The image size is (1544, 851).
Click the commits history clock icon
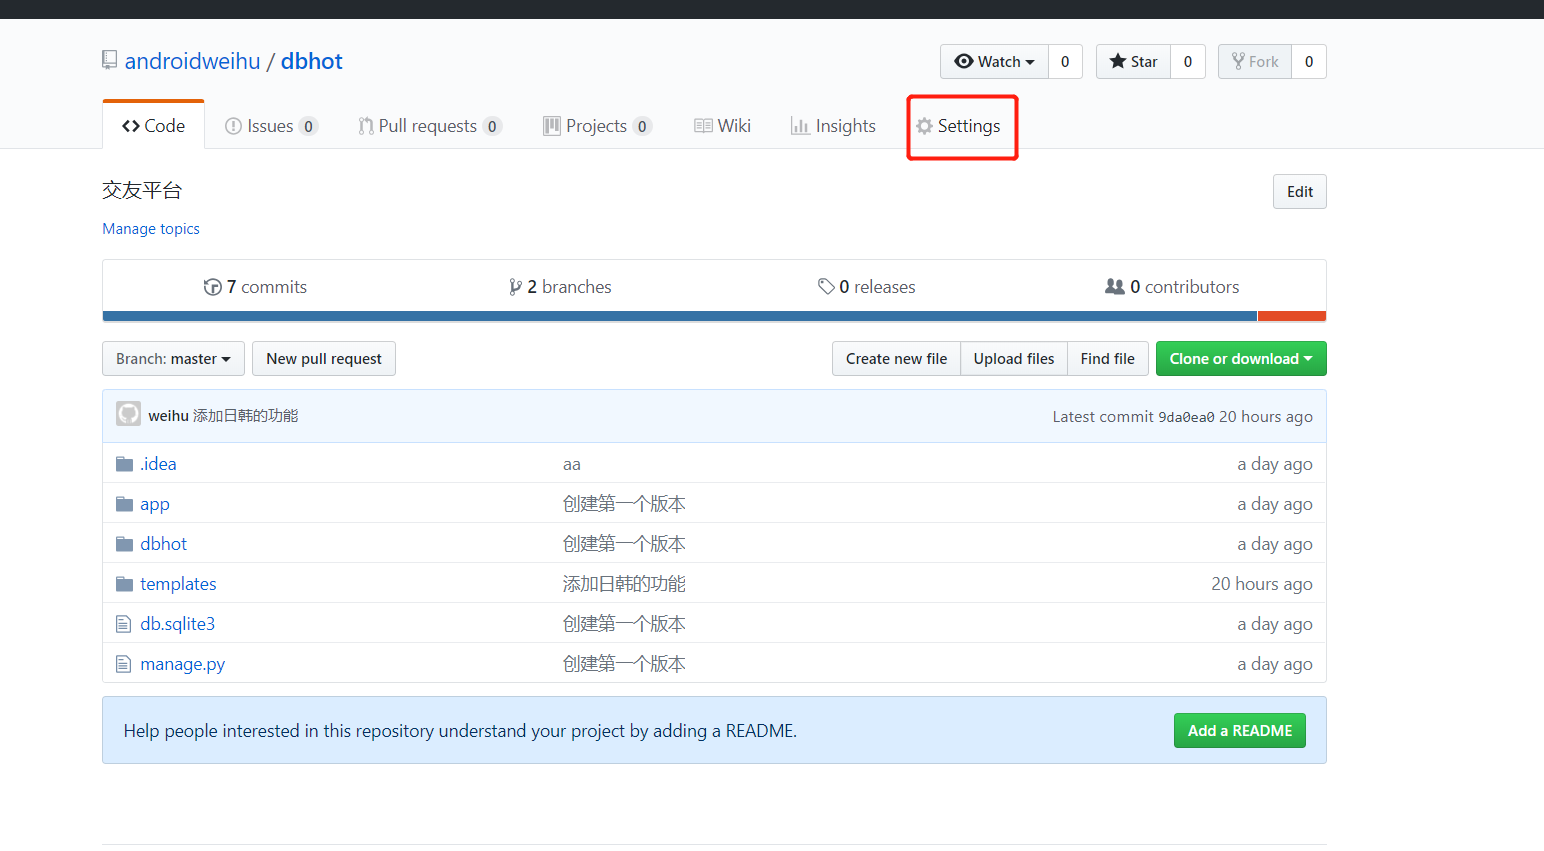pyautogui.click(x=212, y=287)
